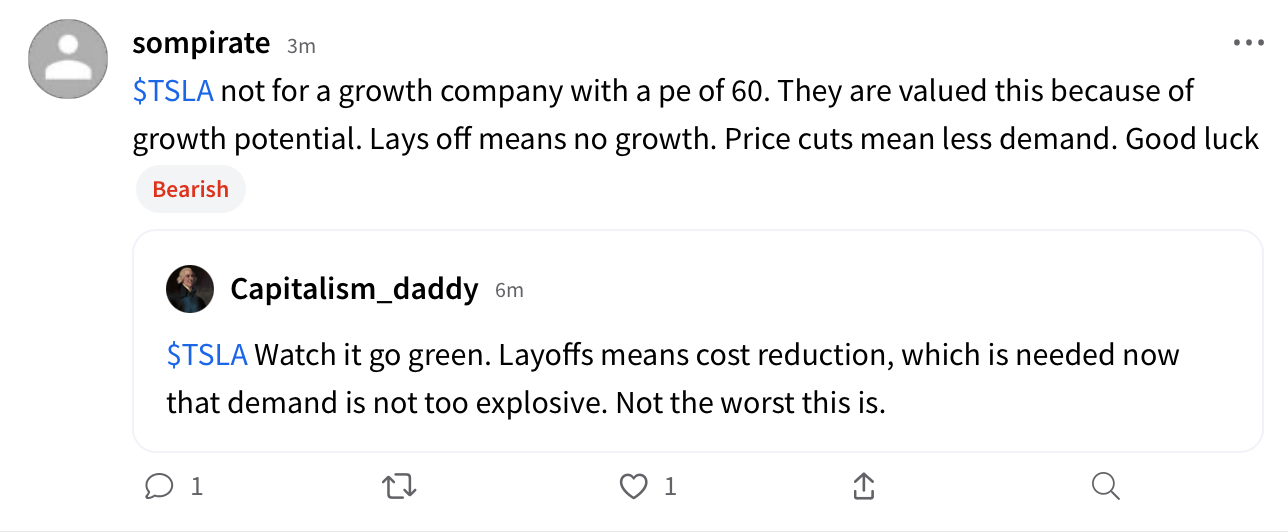Go to the sompirate username profile
The image size is (1288, 532).
(201, 43)
